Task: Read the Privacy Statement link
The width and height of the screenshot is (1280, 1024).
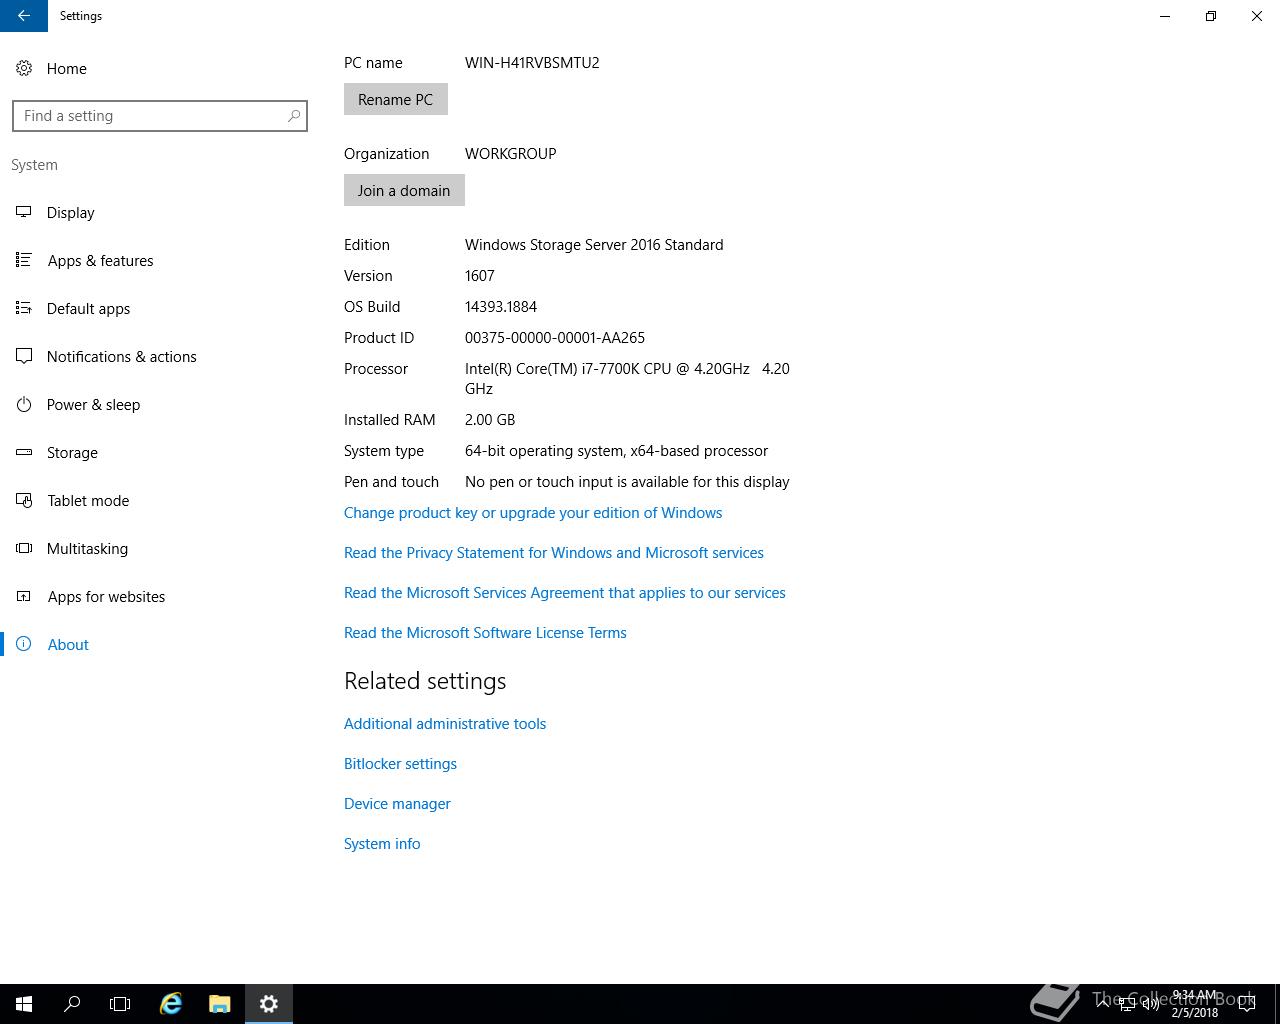Action: (553, 553)
